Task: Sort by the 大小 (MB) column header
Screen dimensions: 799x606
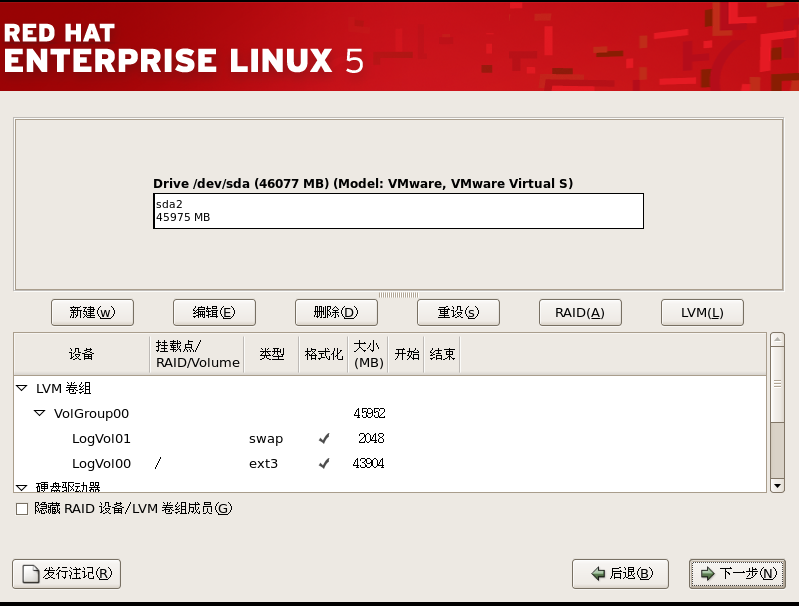Action: coord(368,354)
